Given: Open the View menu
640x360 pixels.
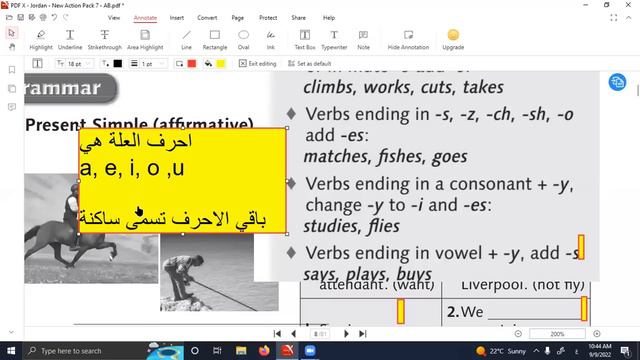Looking at the screenshot, I should tap(114, 18).
